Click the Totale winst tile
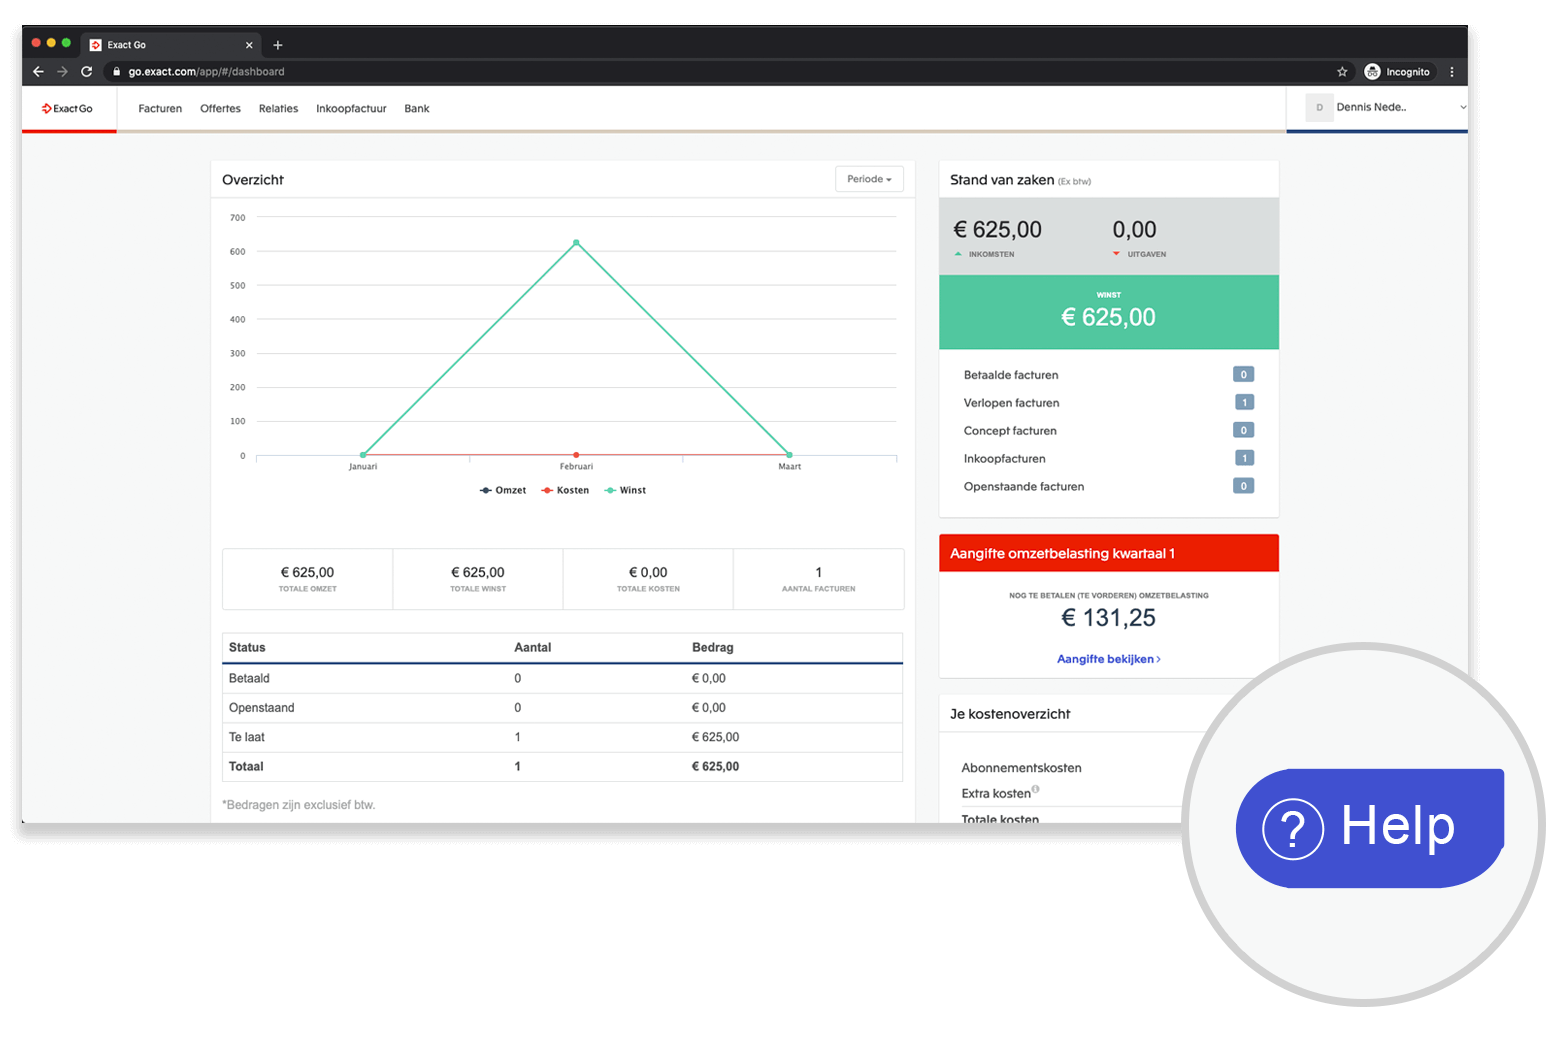Image resolution: width=1560 pixels, height=1040 pixels. [478, 579]
